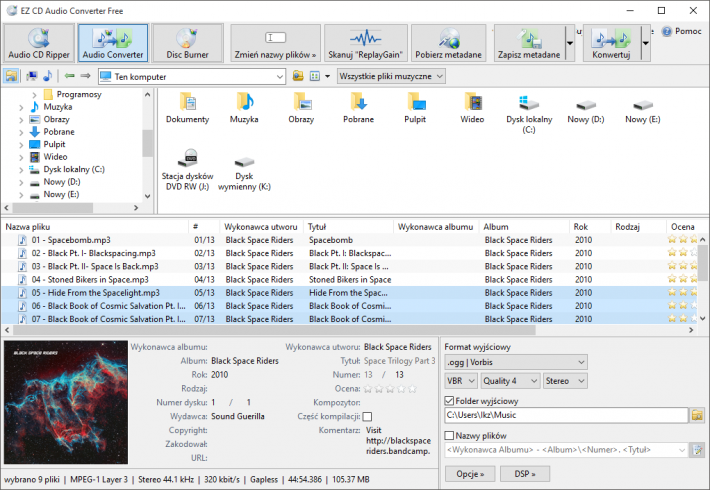
Task: Click Album field Black Space Riders
Action: [x=245, y=361]
